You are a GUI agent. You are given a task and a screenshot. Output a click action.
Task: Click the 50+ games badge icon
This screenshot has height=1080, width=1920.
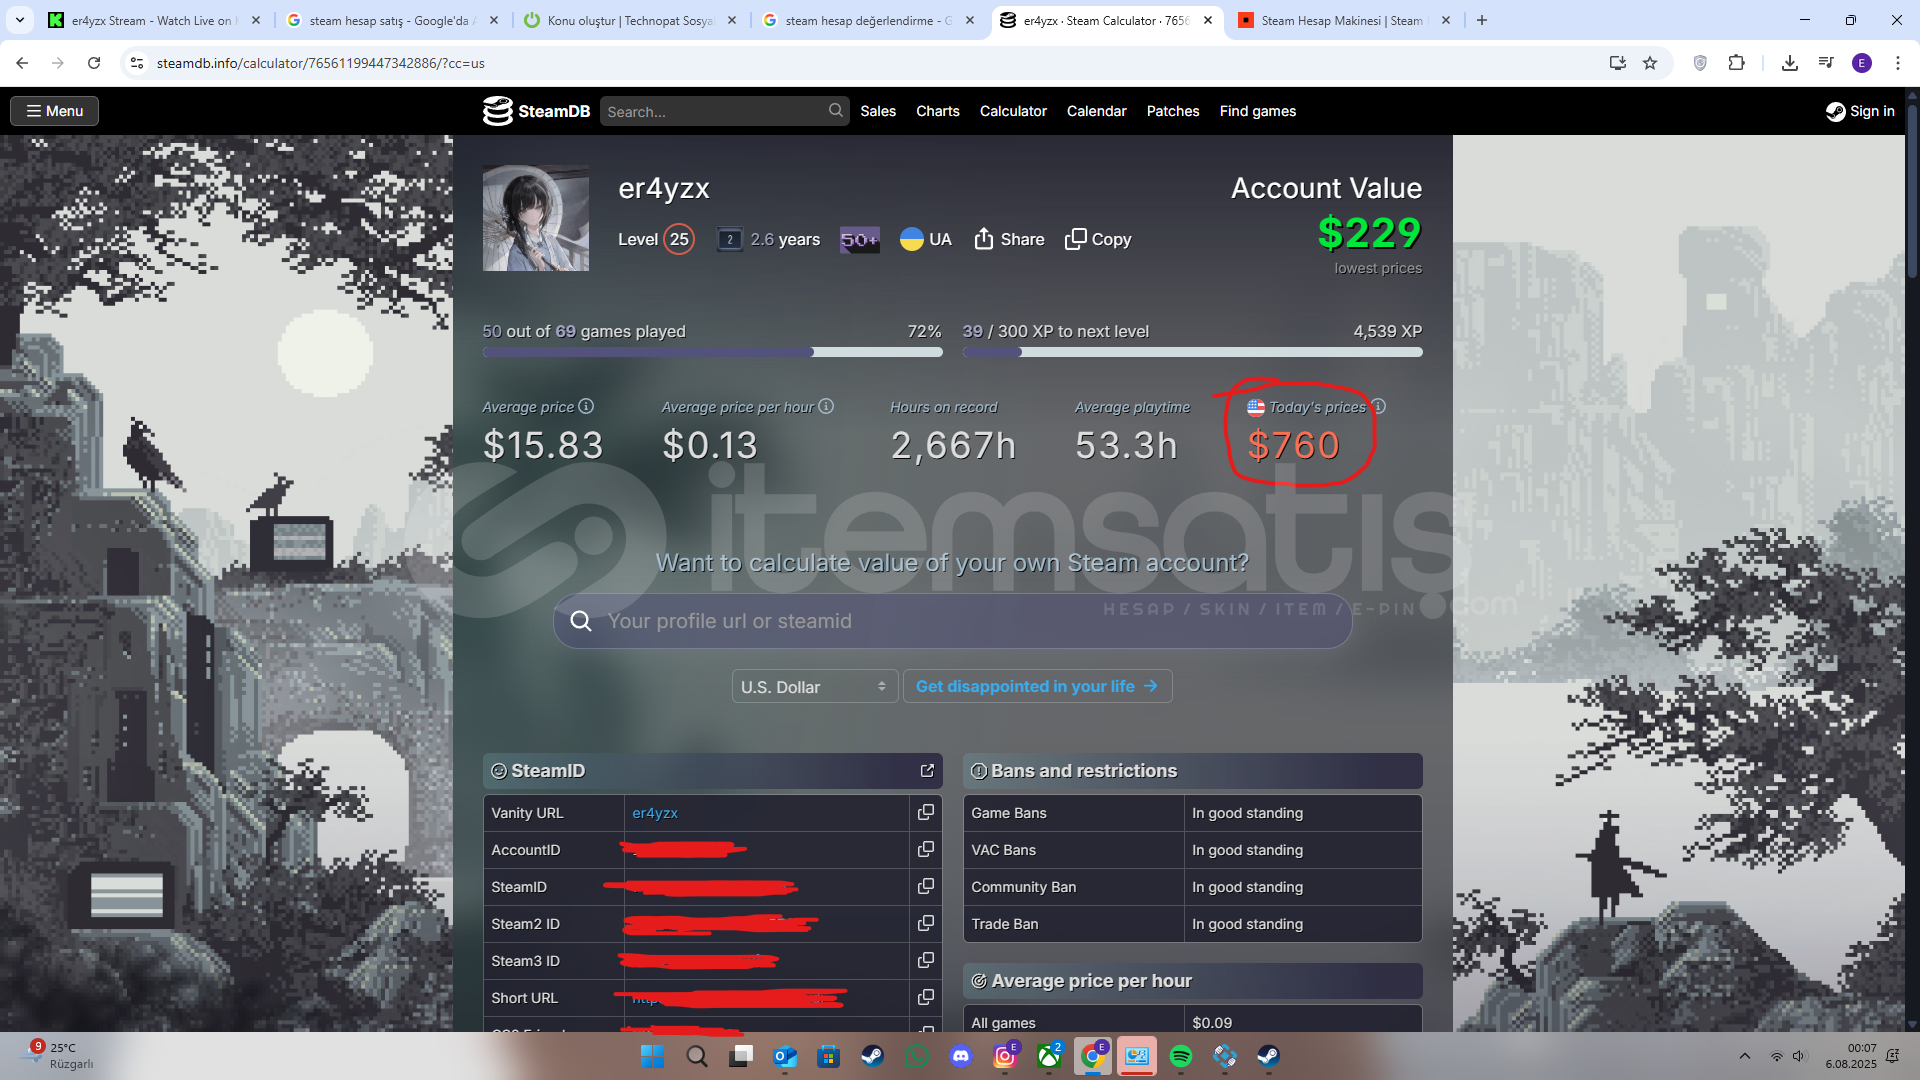point(859,239)
